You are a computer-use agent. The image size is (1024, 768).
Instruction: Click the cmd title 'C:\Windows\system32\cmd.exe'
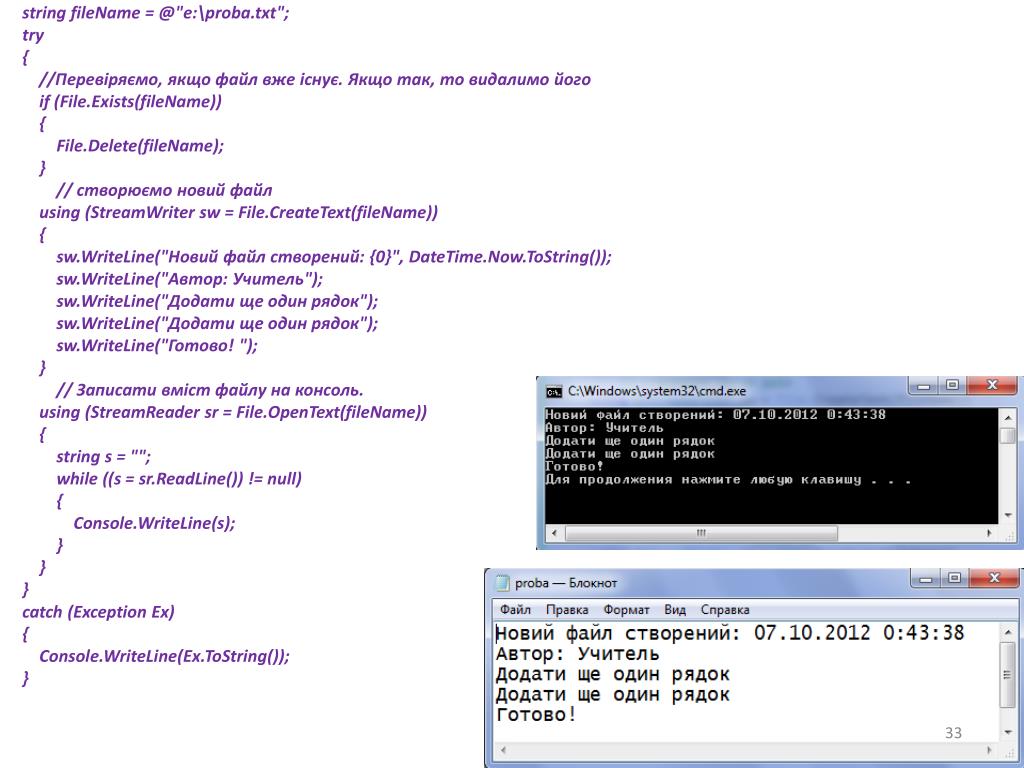656,391
